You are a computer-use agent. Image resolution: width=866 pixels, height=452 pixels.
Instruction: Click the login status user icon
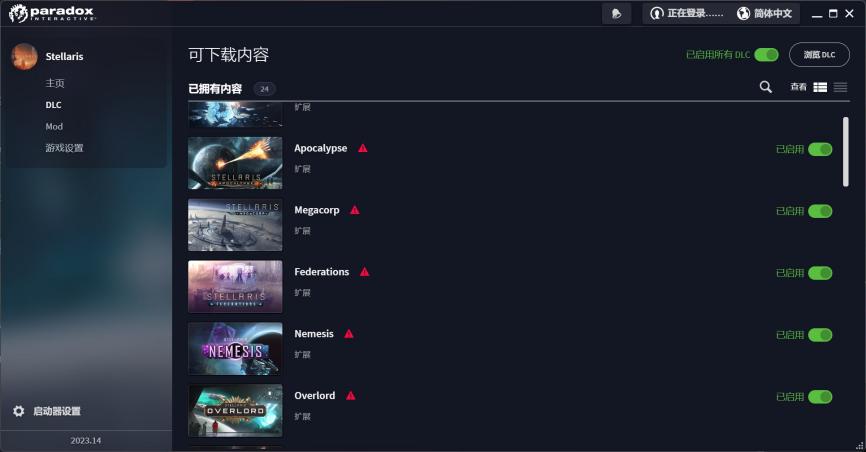656,13
